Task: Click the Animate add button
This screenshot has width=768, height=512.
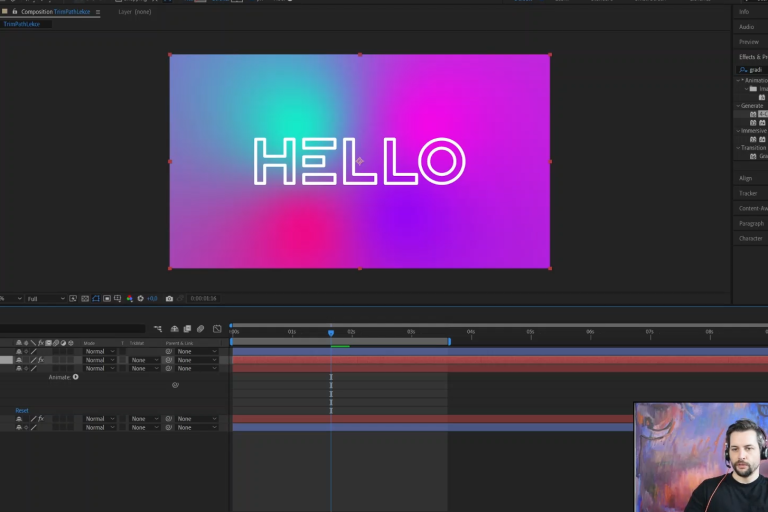Action: [75, 377]
